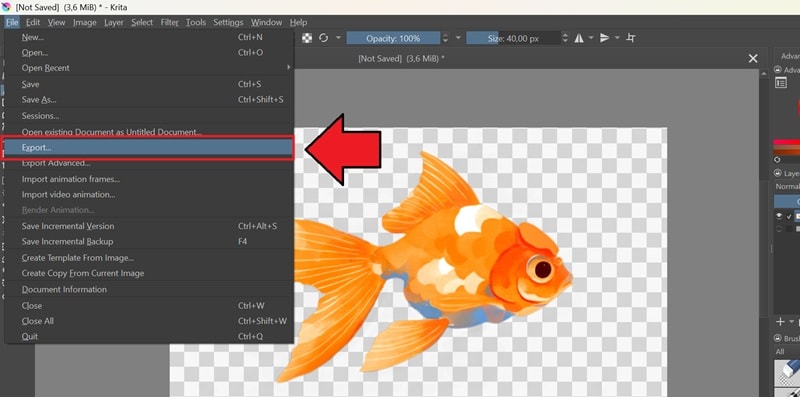Choose Close All from File menu
Image resolution: width=800 pixels, height=397 pixels.
coord(149,321)
